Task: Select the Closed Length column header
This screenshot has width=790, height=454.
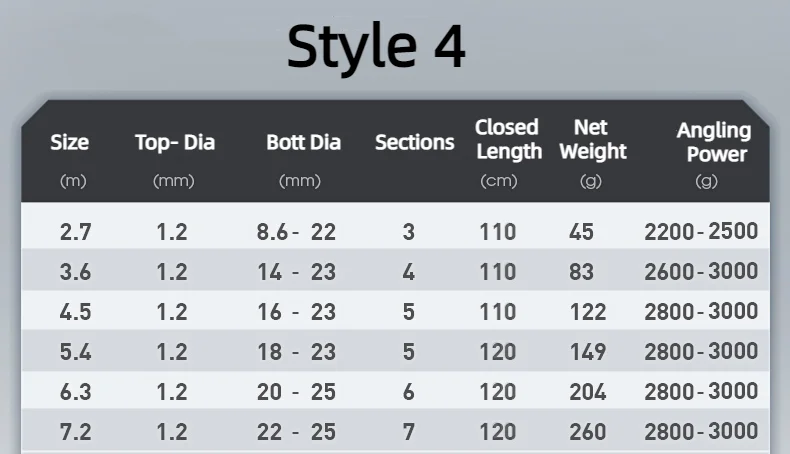Action: (x=507, y=139)
